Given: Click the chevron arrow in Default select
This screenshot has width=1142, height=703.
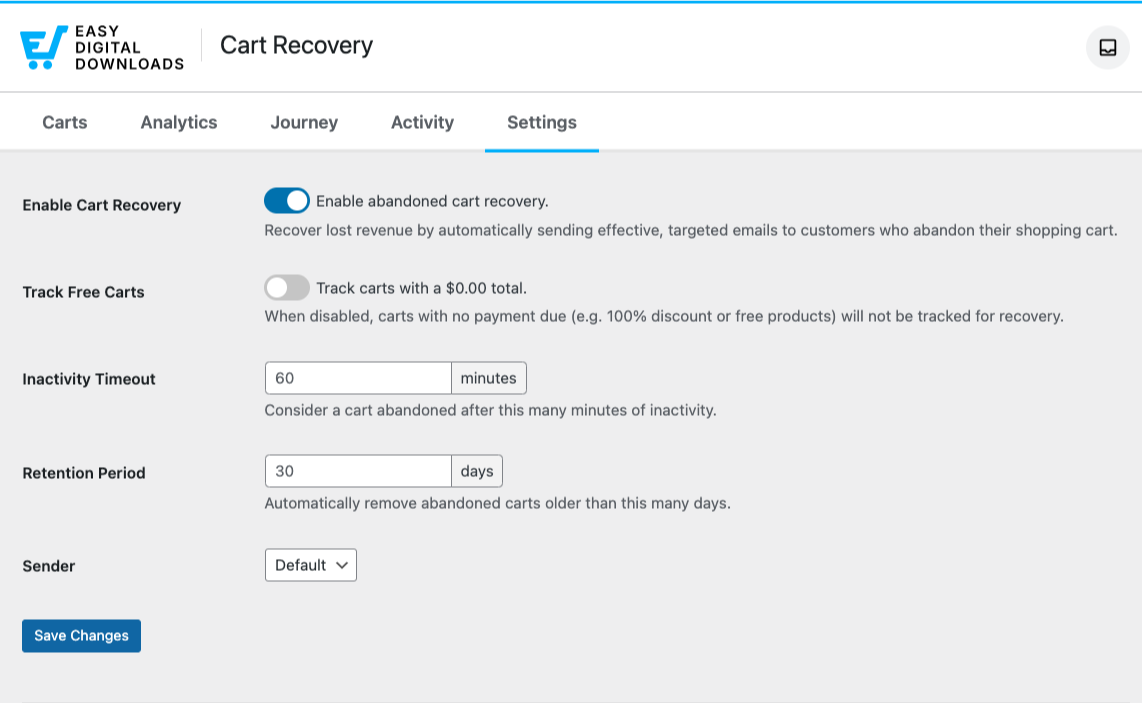Looking at the screenshot, I should (x=342, y=565).
